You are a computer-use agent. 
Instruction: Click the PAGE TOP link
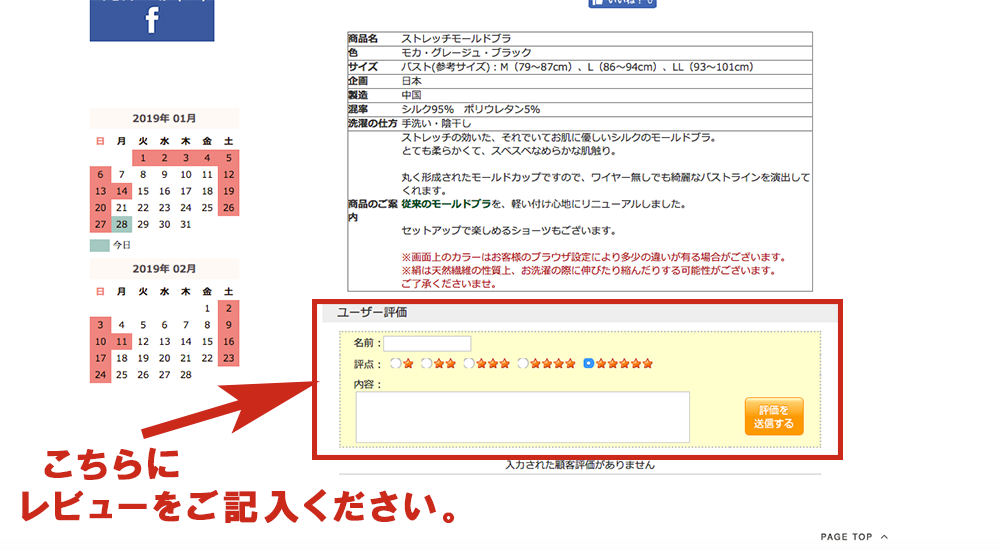[846, 537]
